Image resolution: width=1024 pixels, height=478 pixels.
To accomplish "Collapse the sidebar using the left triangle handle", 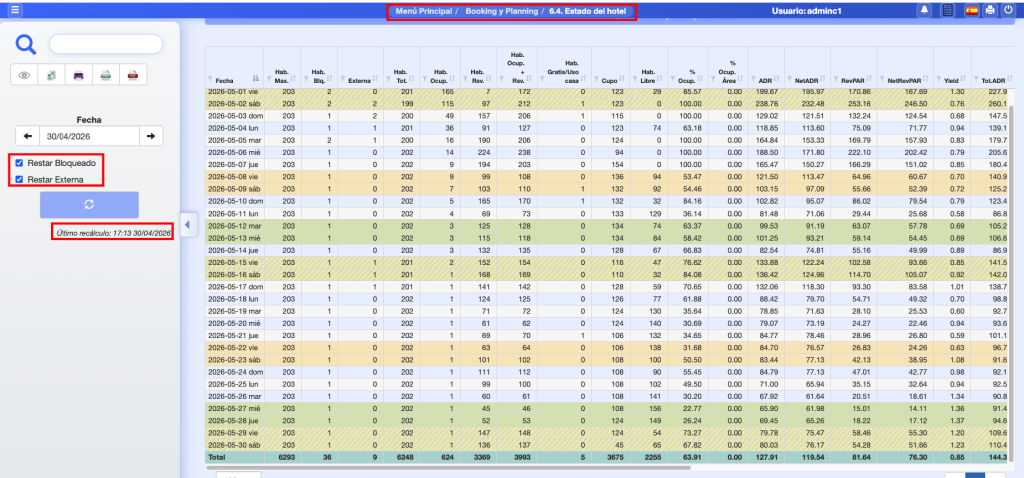I will pyautogui.click(x=188, y=225).
